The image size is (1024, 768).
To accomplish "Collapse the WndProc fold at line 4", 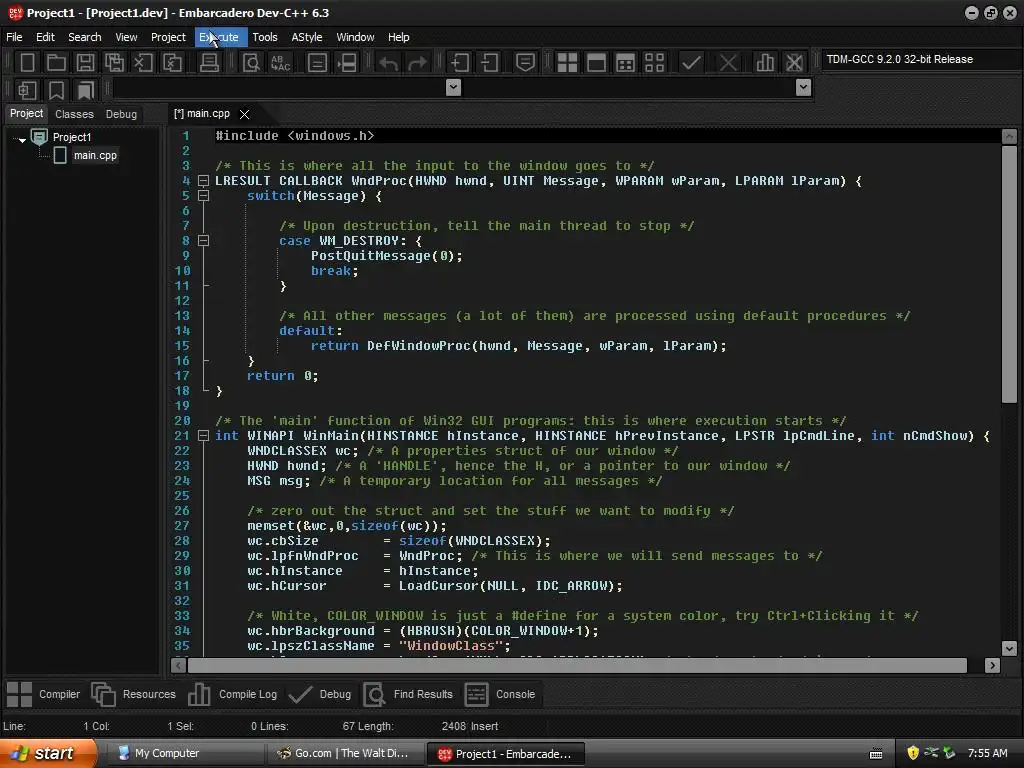I will pos(203,181).
